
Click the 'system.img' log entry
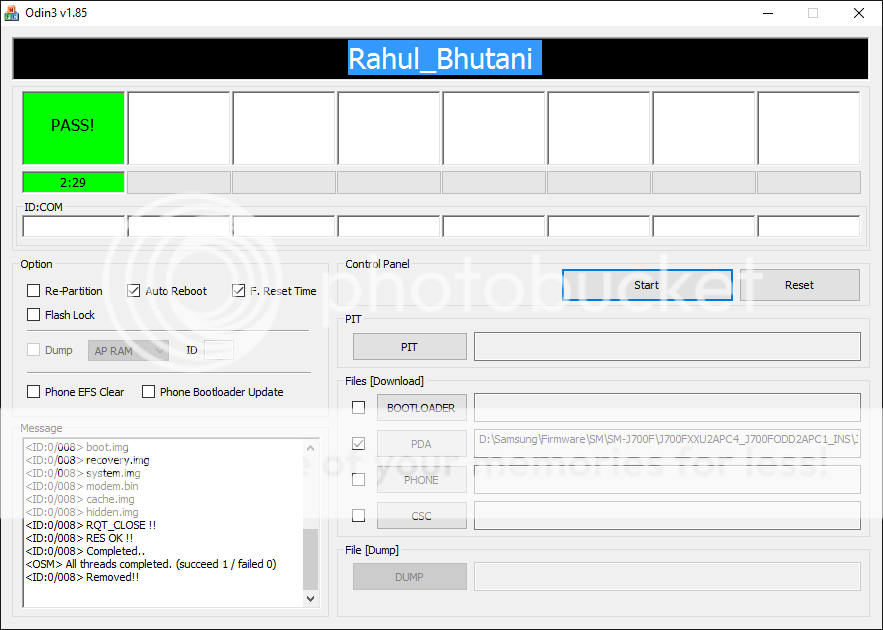[x=83, y=473]
